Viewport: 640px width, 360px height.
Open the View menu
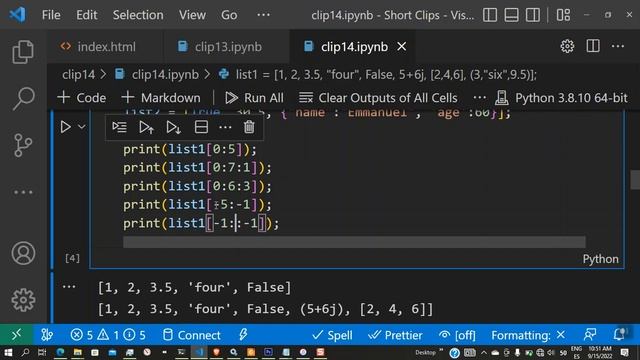coord(192,15)
